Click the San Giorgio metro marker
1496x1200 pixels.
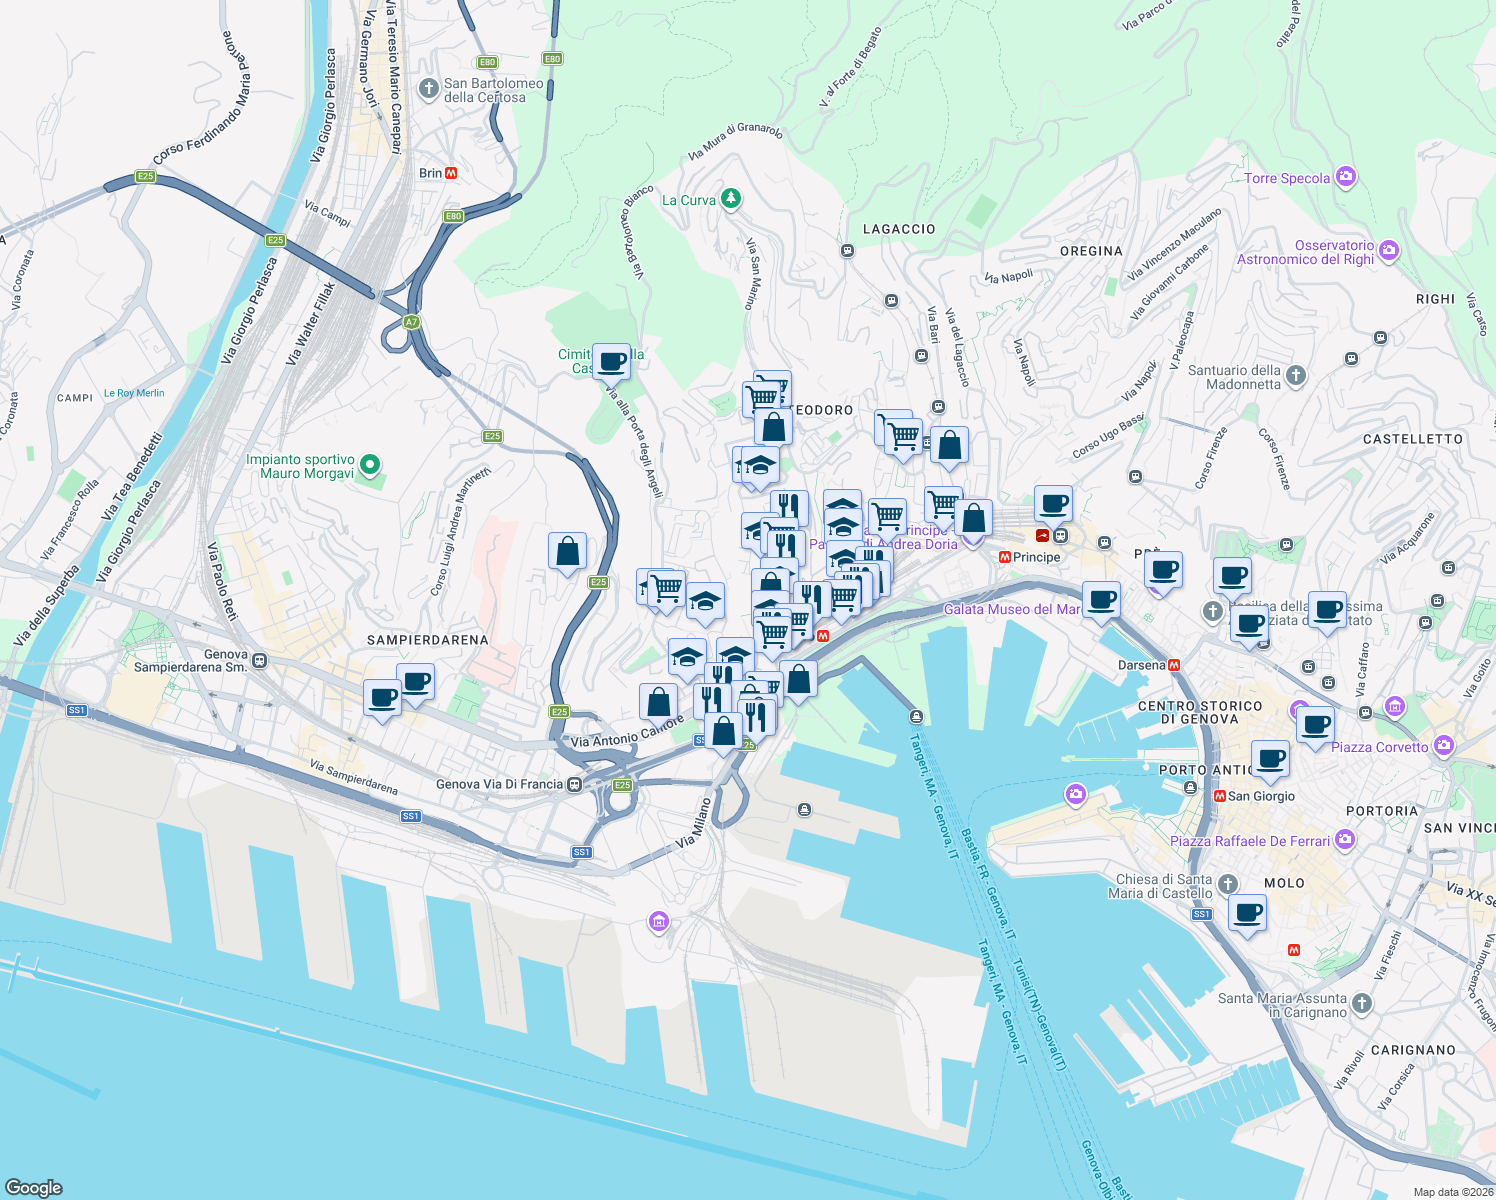1221,795
